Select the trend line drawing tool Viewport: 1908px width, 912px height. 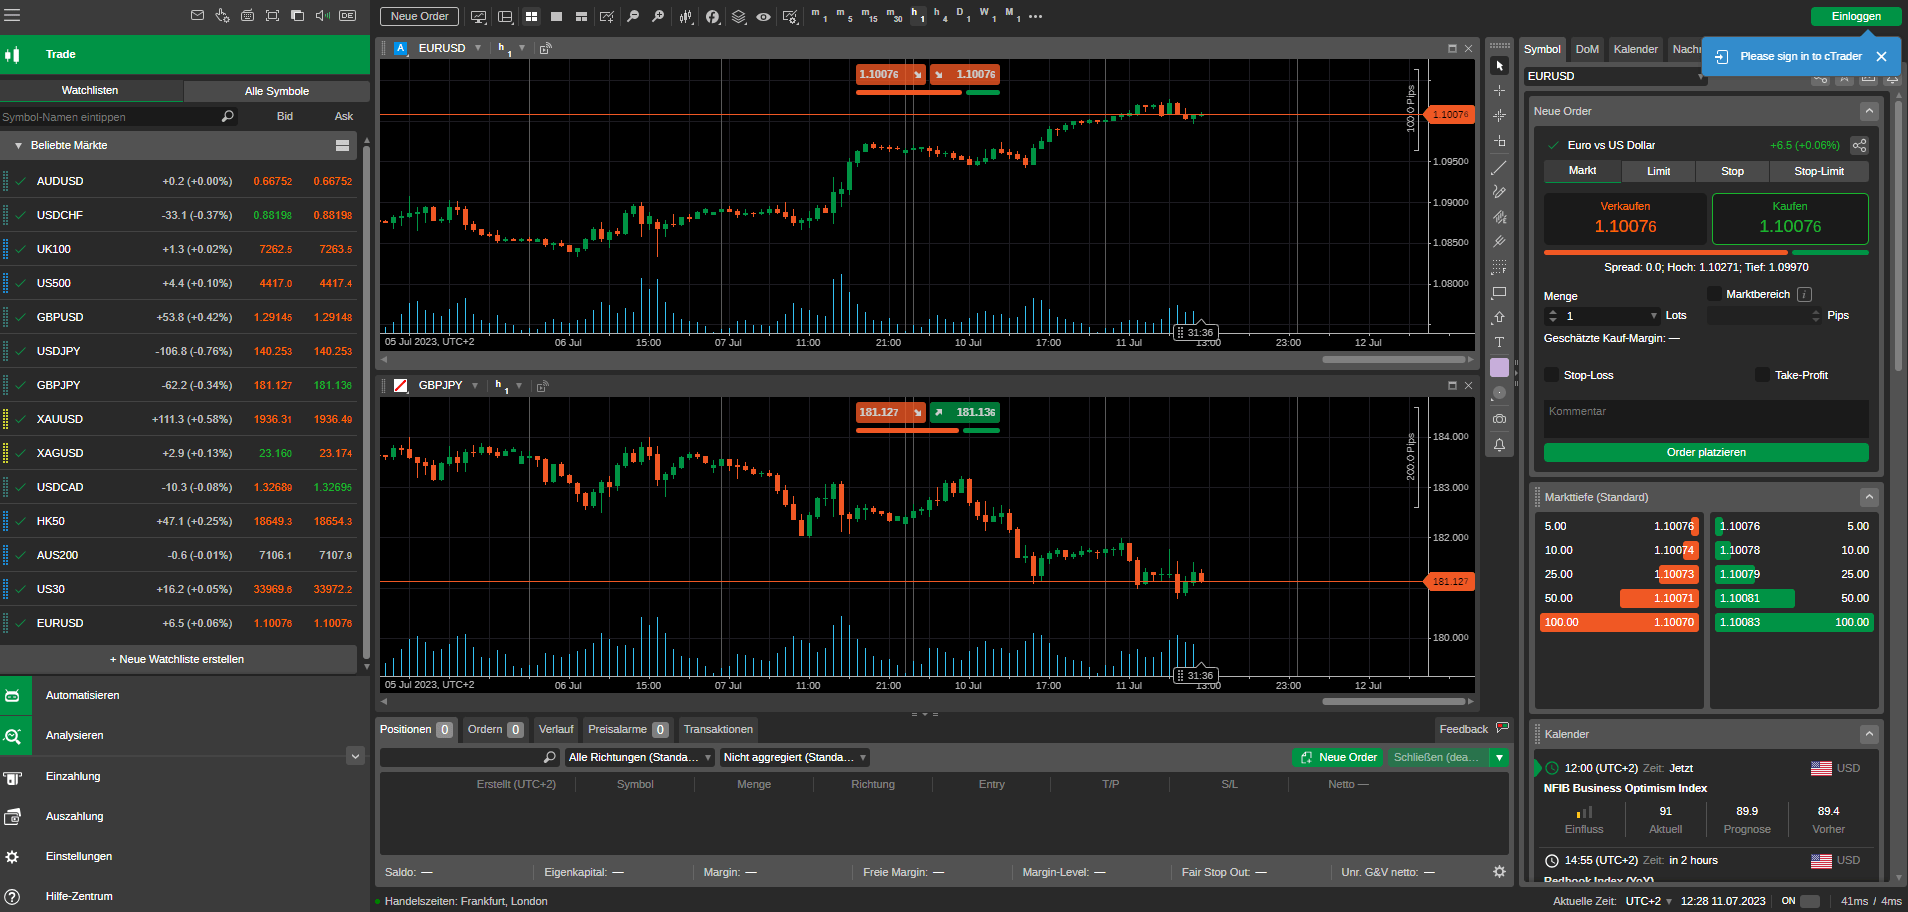1499,167
